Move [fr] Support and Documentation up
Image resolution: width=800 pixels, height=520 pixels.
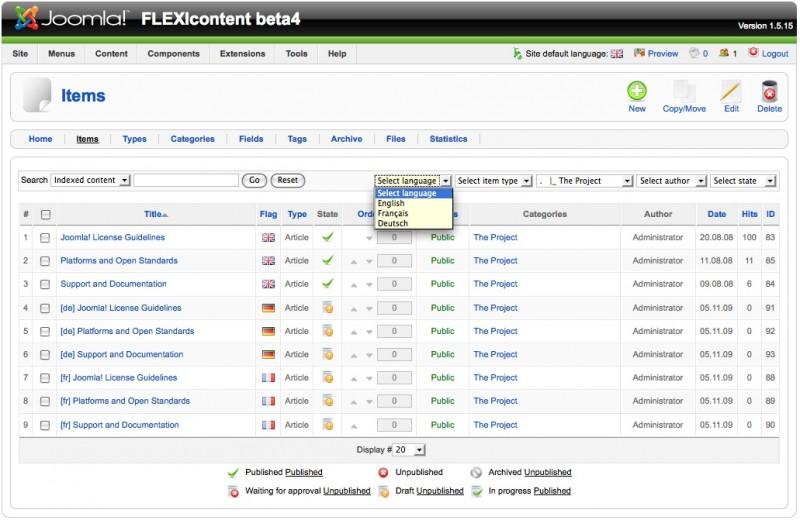[354, 426]
